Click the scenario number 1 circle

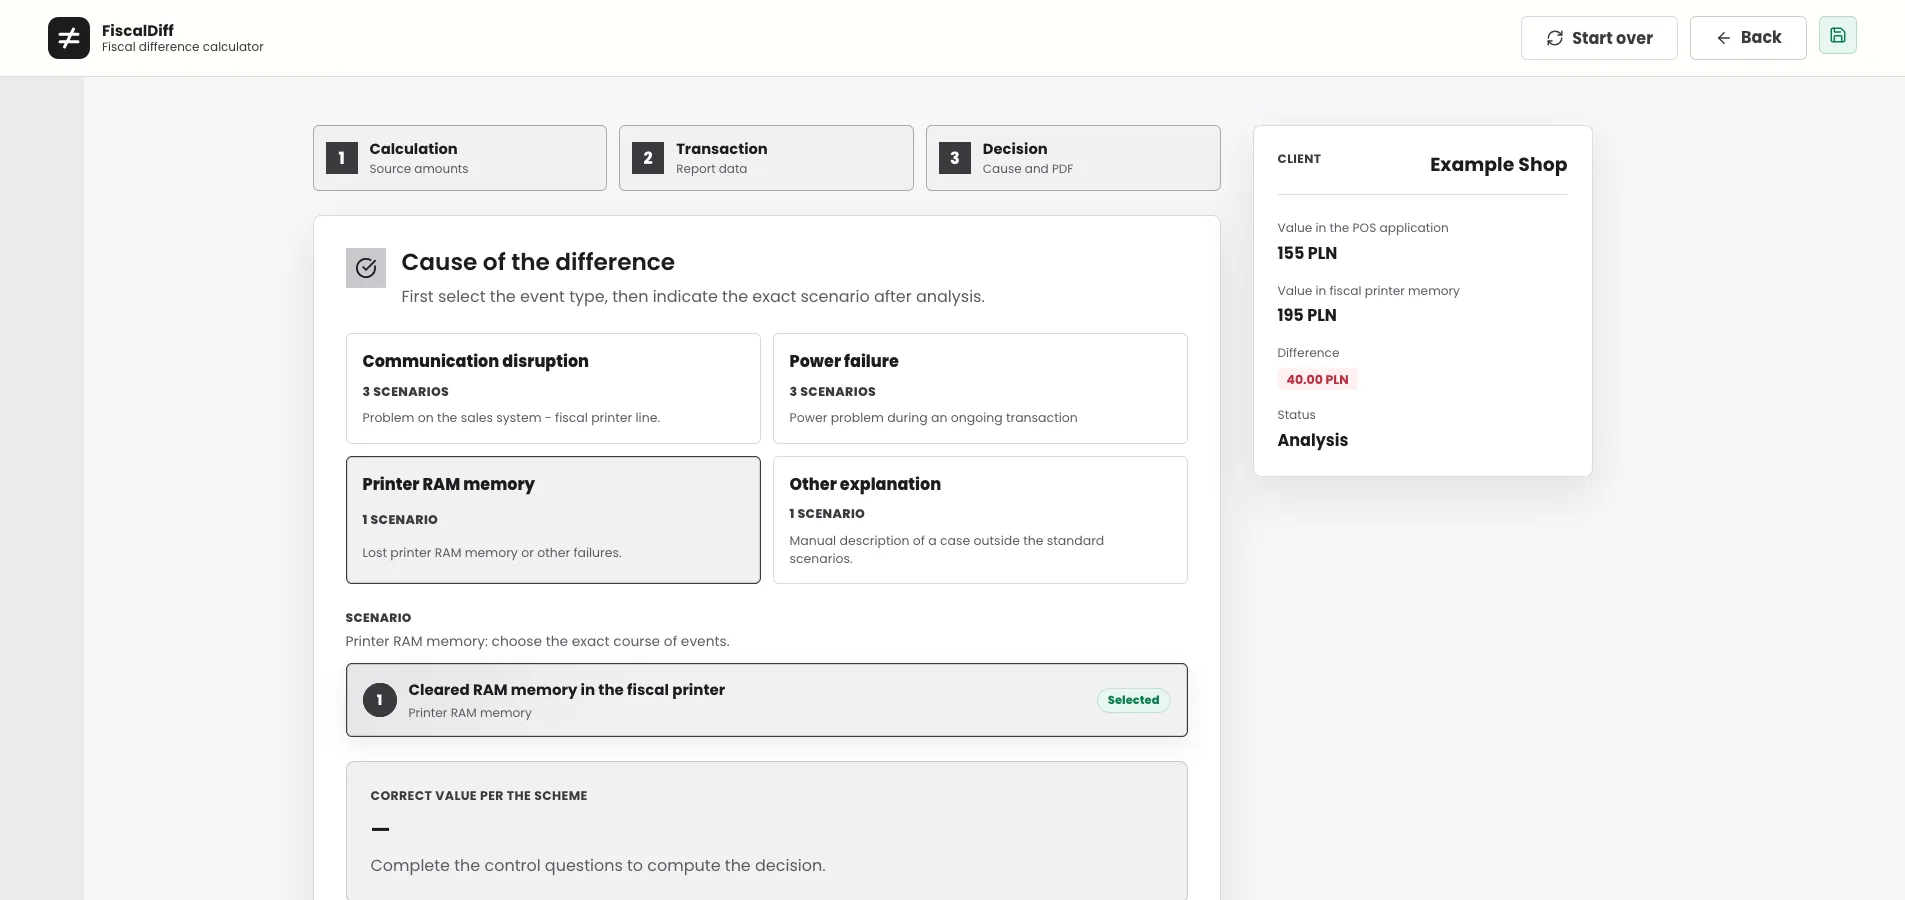click(x=379, y=700)
